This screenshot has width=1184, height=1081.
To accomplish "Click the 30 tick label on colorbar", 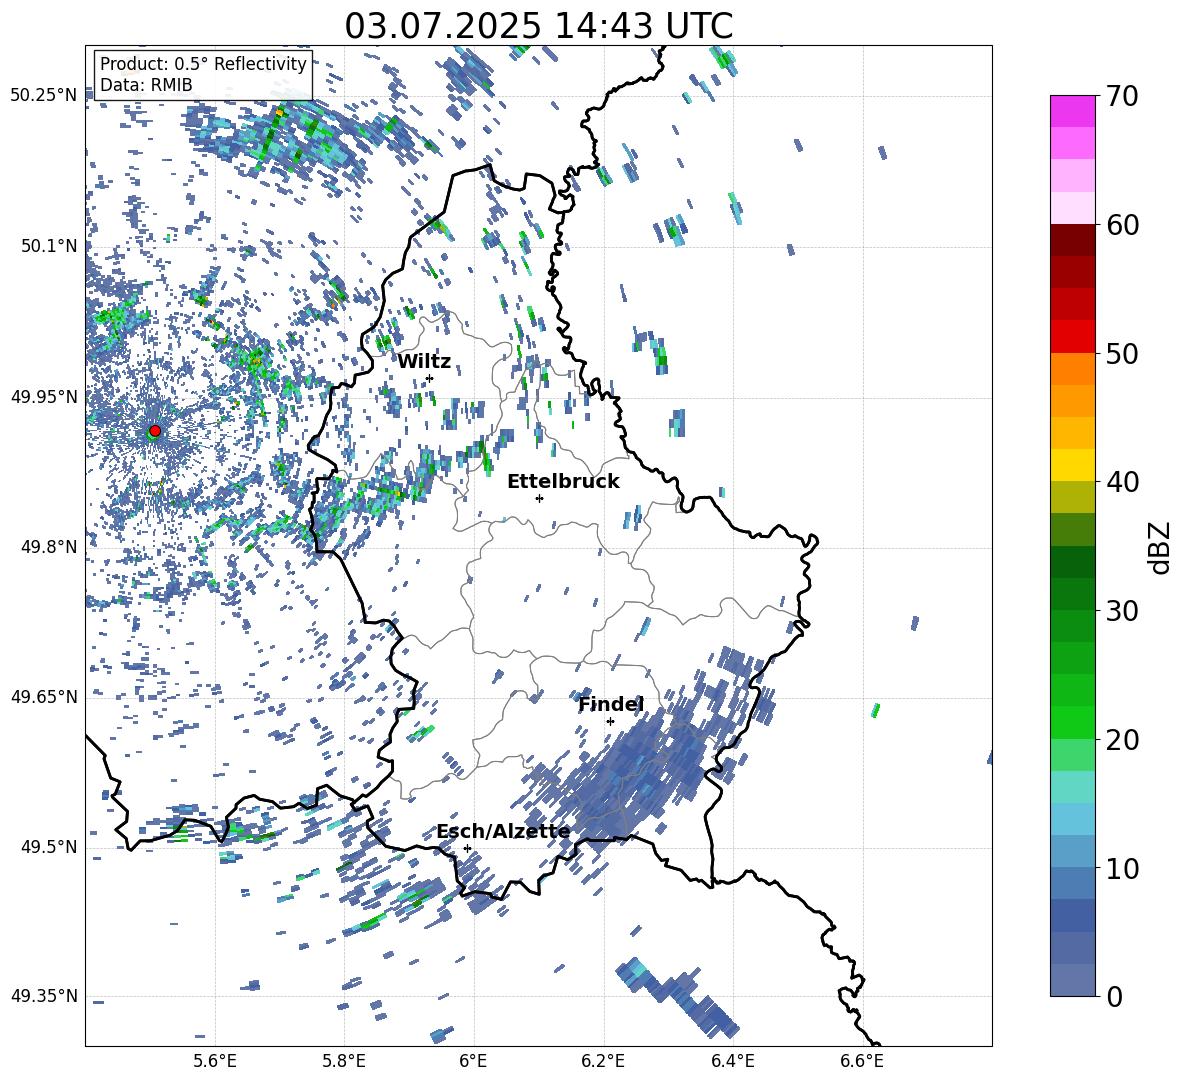I will pos(1123,610).
